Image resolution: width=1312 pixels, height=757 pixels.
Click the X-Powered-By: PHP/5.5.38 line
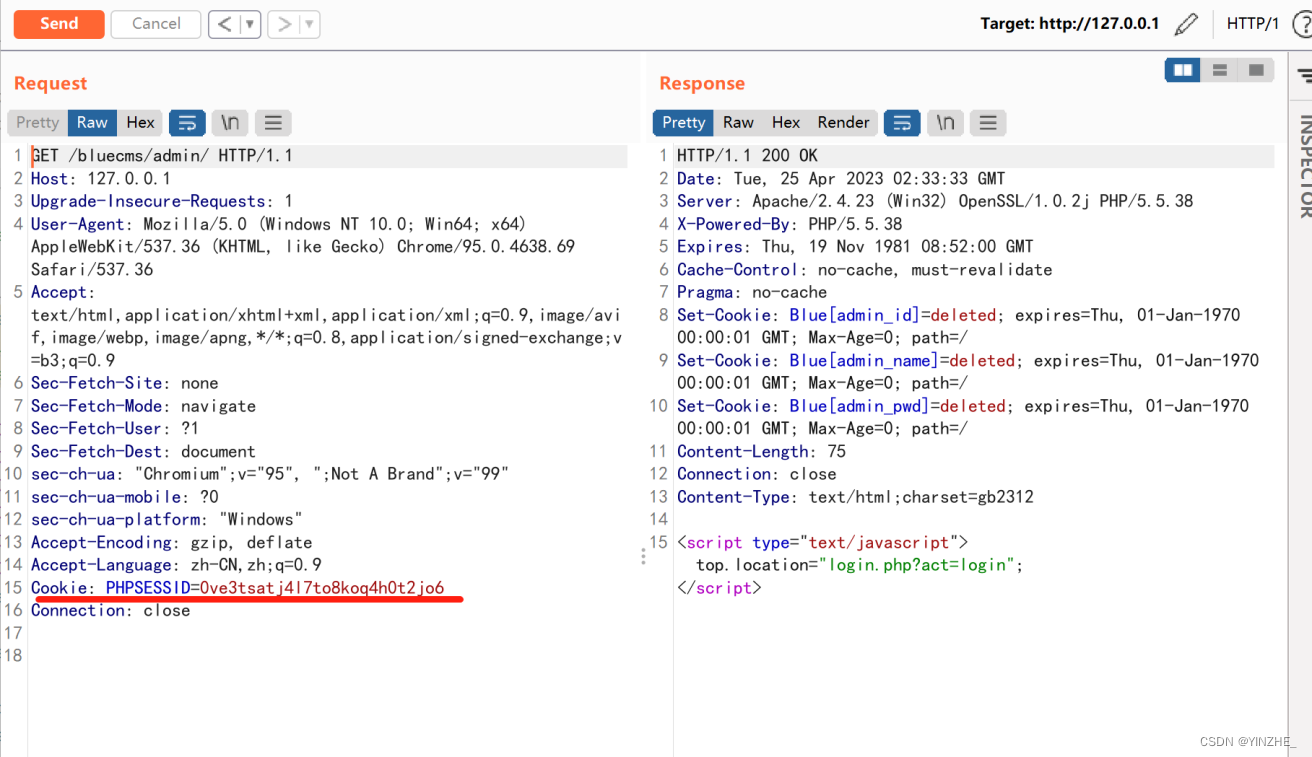point(789,224)
